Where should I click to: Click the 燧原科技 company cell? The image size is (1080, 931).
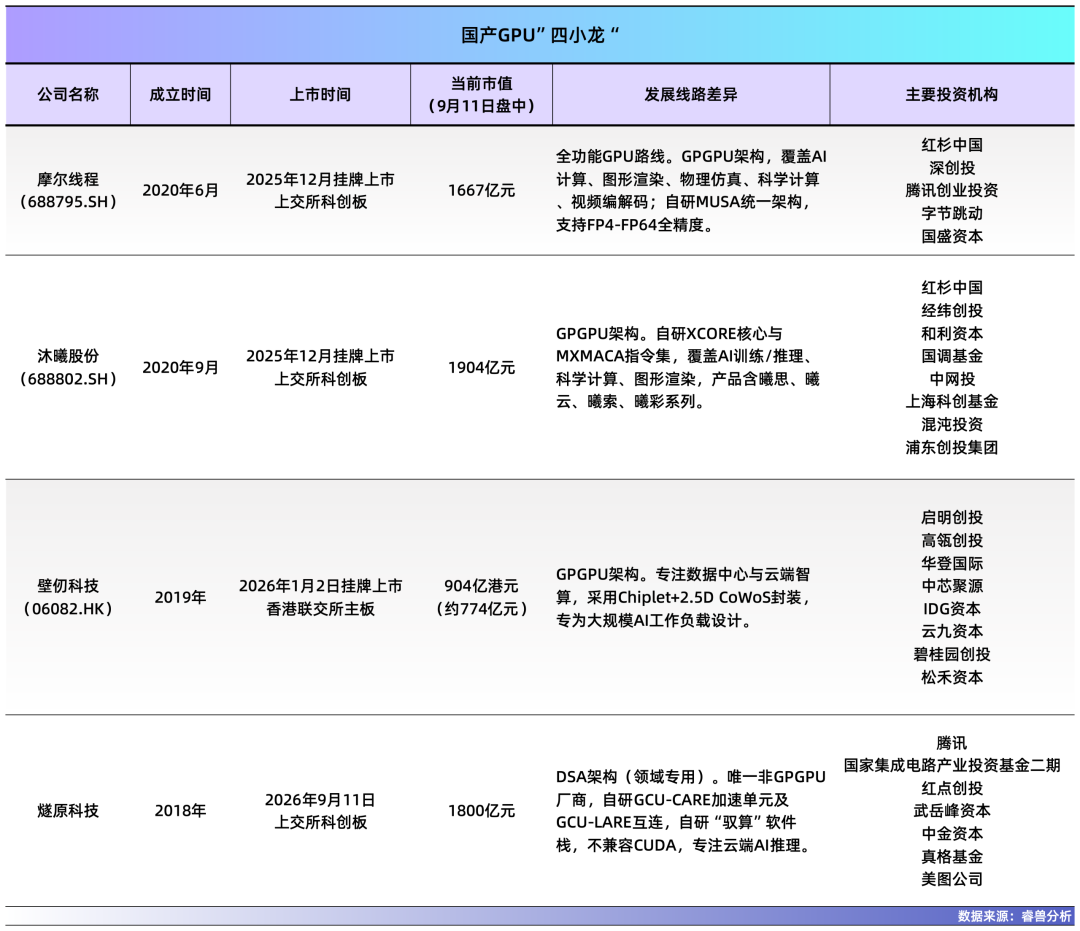(68, 810)
